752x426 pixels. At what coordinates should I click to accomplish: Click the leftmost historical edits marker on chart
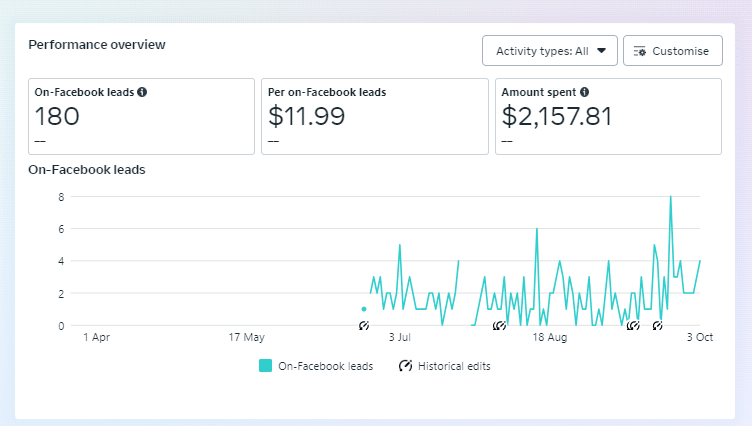coord(364,325)
